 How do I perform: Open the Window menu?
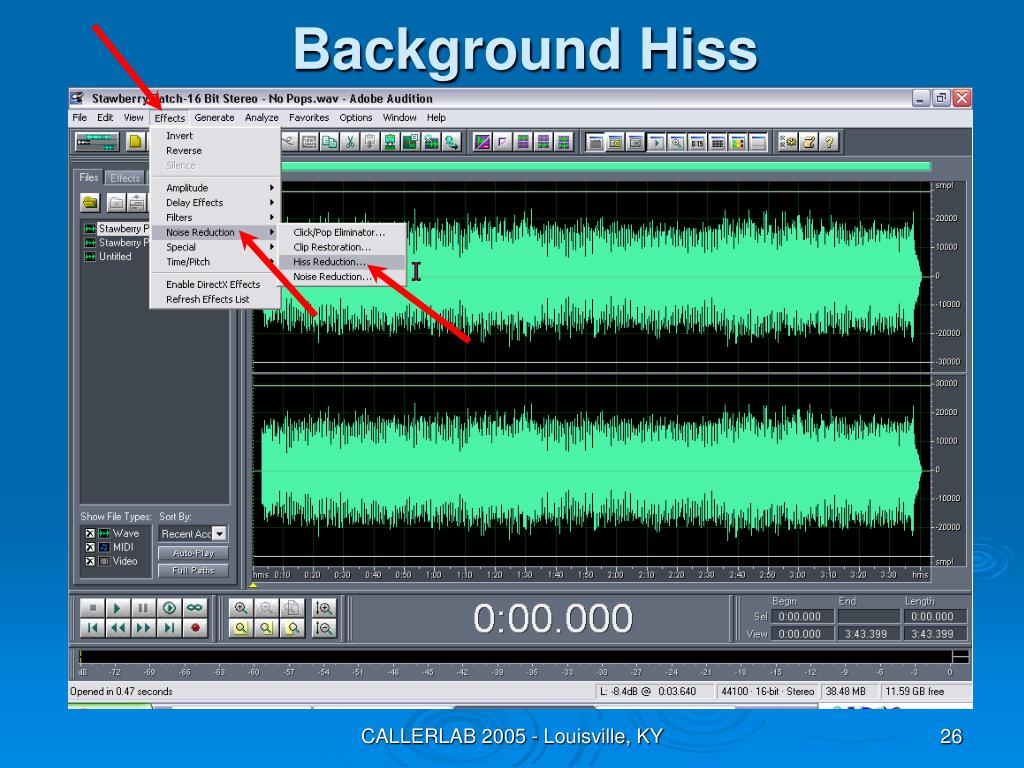(399, 118)
